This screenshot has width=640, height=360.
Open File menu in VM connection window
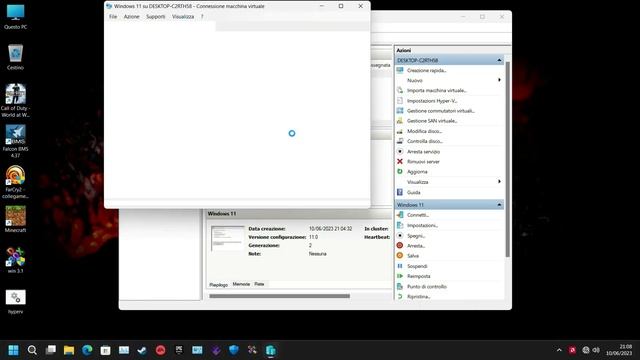click(113, 17)
